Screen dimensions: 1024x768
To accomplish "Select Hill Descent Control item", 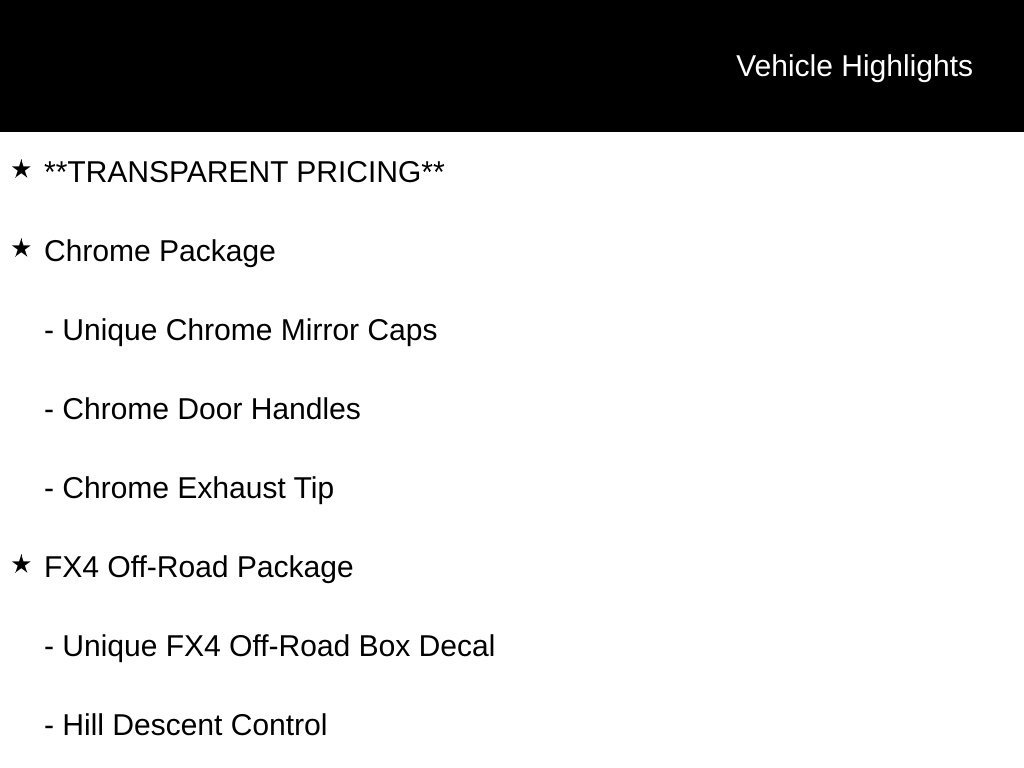I will (x=185, y=726).
